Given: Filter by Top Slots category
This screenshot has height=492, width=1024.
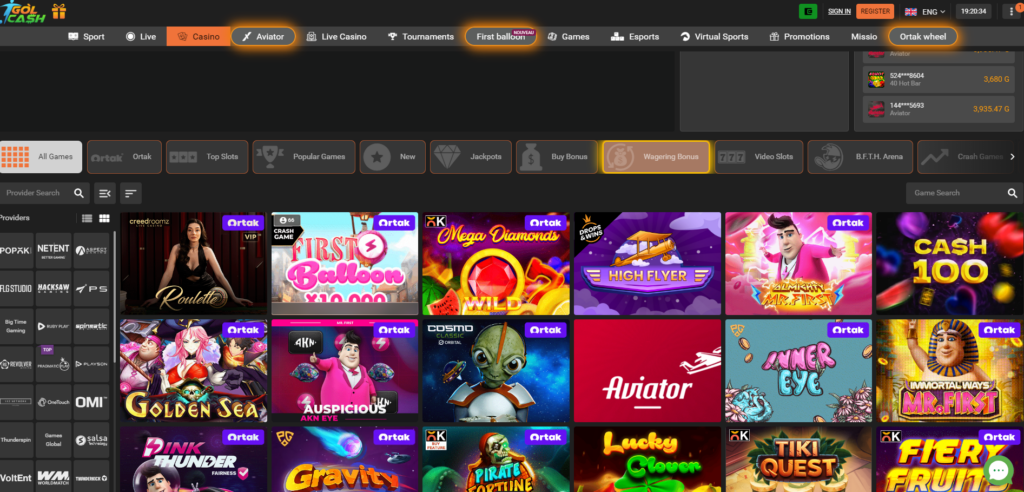Looking at the screenshot, I should point(207,157).
